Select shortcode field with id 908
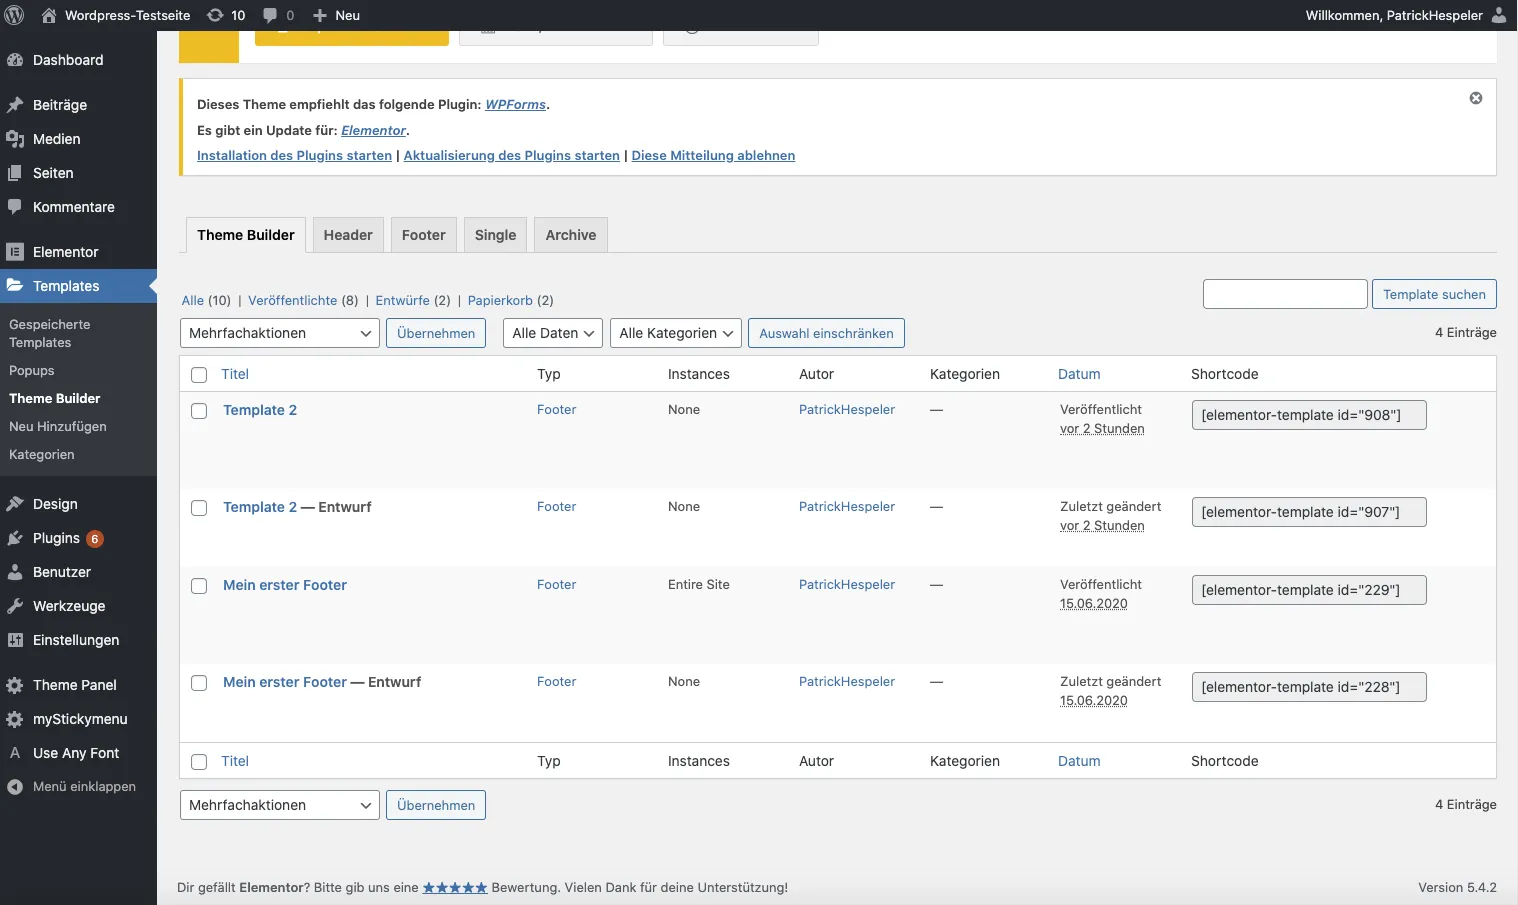The width and height of the screenshot is (1518, 905). click(1309, 415)
